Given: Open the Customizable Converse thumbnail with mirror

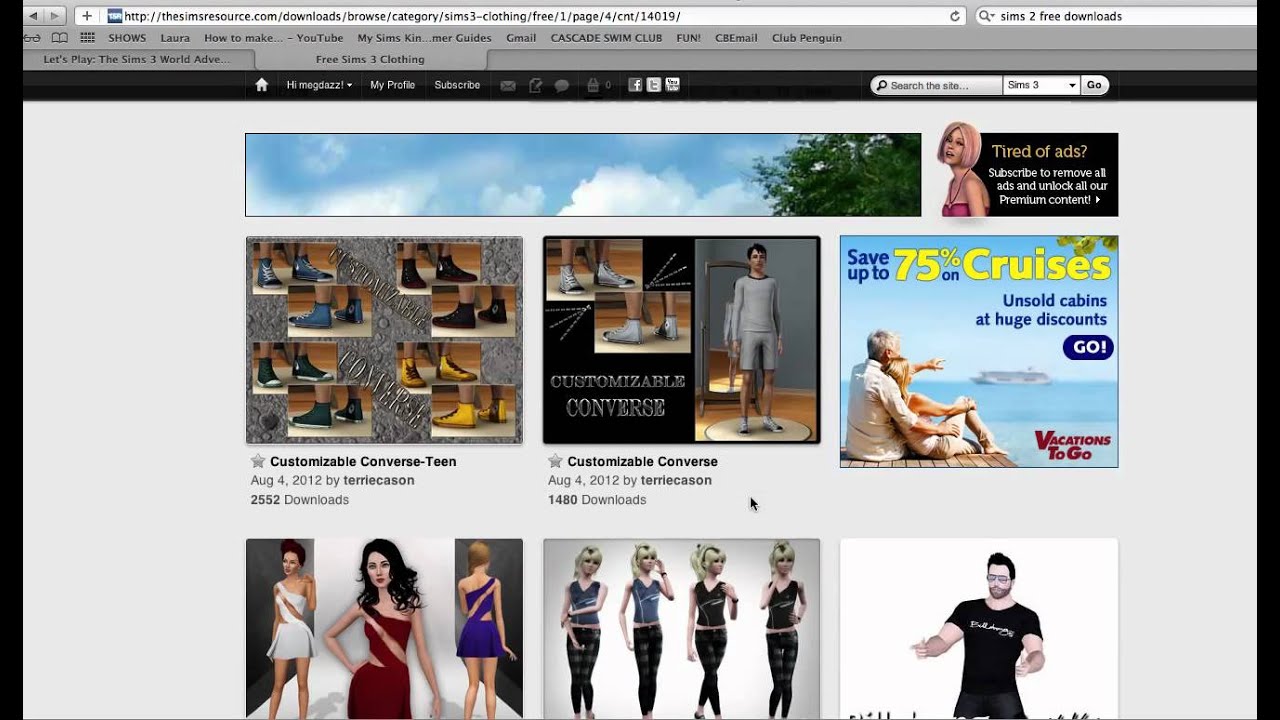Looking at the screenshot, I should pyautogui.click(x=681, y=340).
